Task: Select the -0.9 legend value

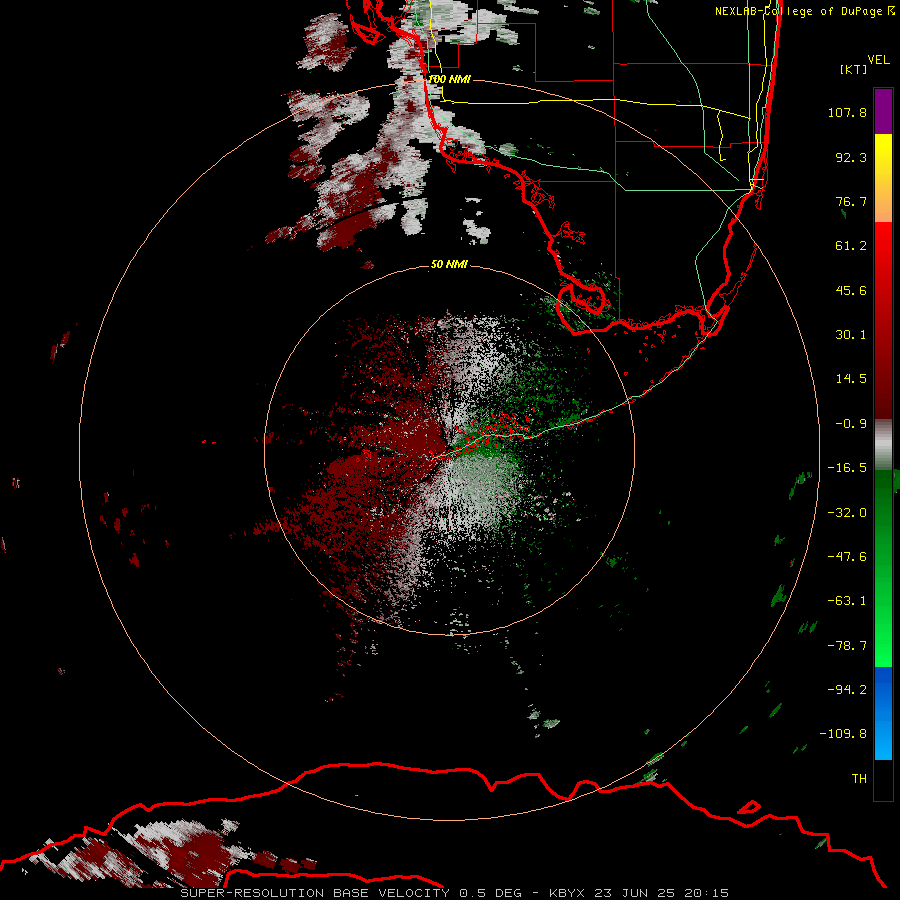Action: (851, 424)
